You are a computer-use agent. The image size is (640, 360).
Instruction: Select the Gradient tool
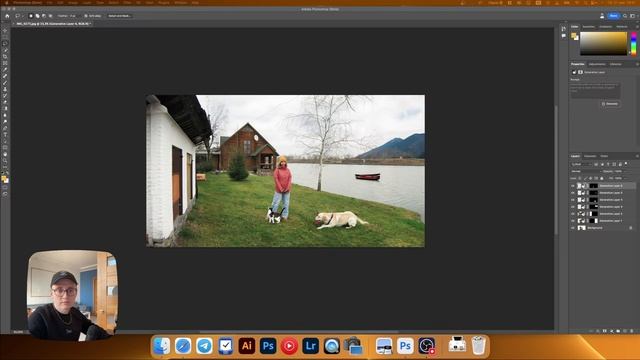[5, 109]
